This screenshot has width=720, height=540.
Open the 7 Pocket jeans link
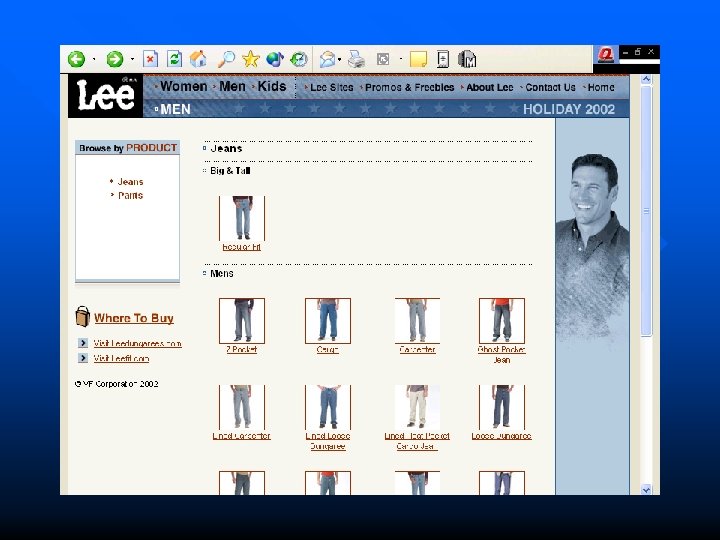[x=242, y=349]
